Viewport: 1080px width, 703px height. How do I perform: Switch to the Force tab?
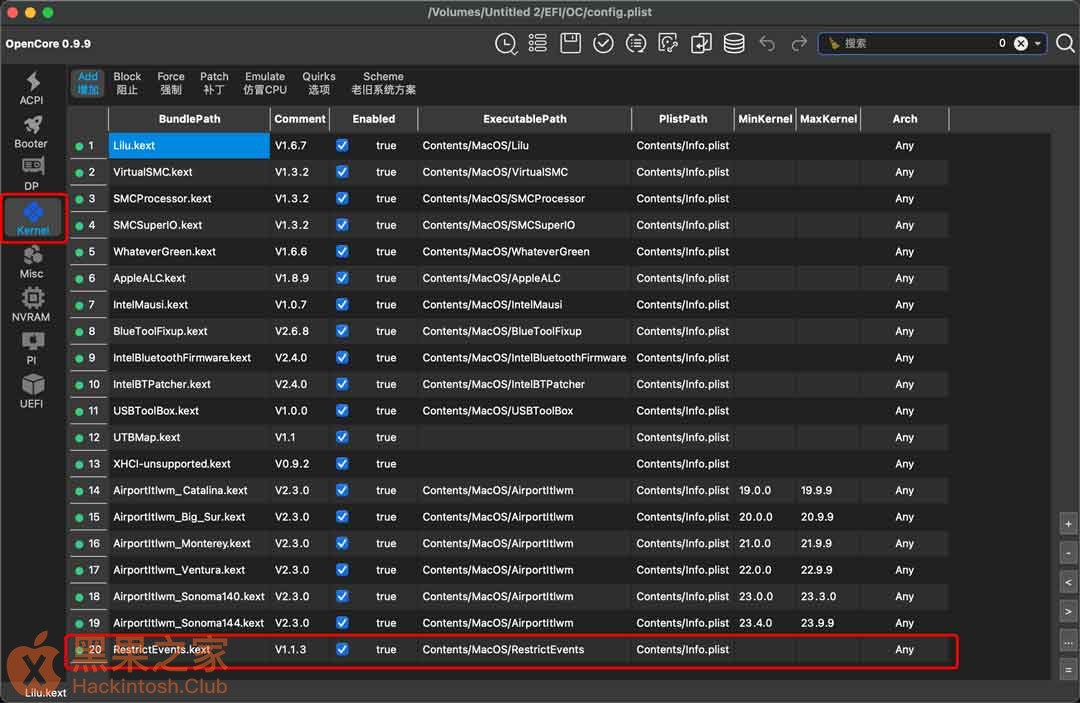(171, 83)
